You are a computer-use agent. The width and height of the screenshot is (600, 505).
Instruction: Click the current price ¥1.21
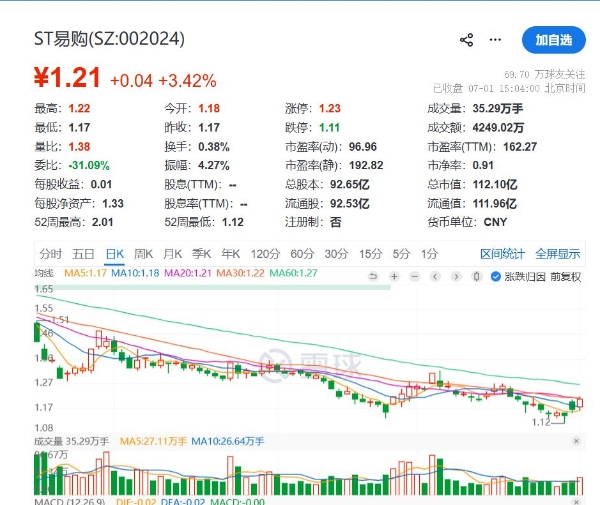(67, 78)
